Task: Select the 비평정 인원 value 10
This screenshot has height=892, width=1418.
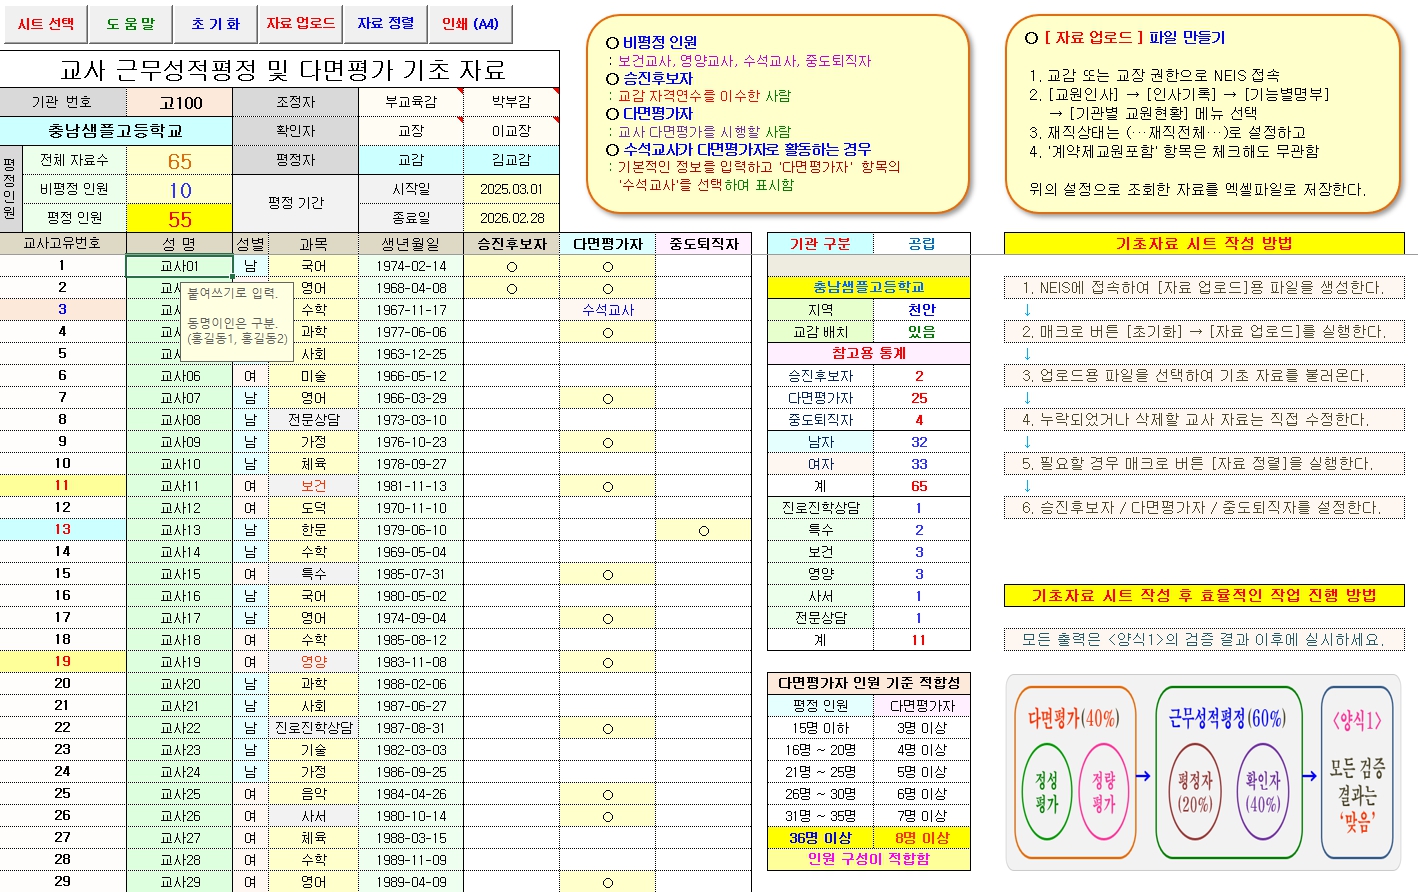Action: (x=180, y=190)
